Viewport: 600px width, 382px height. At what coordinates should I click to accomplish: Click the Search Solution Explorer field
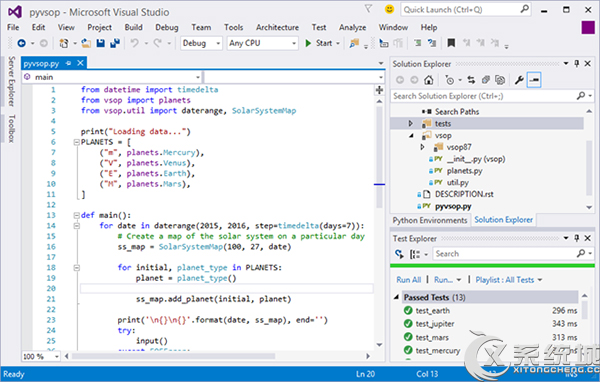tap(492, 96)
